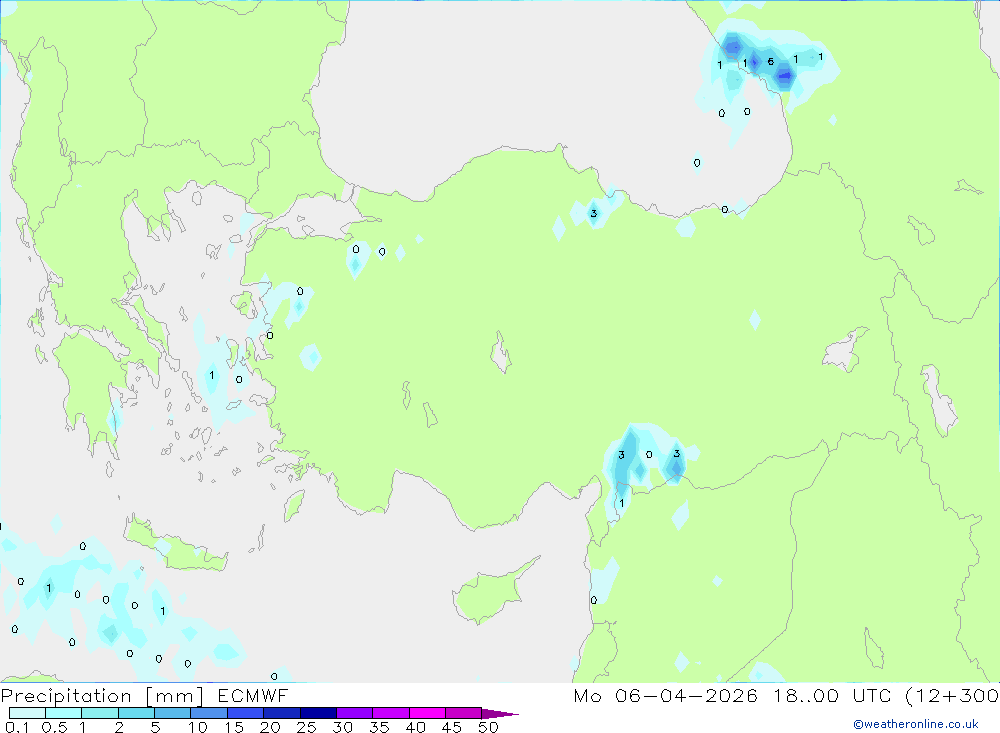Select the 30–35 mm violet legend swatch

pos(355,713)
